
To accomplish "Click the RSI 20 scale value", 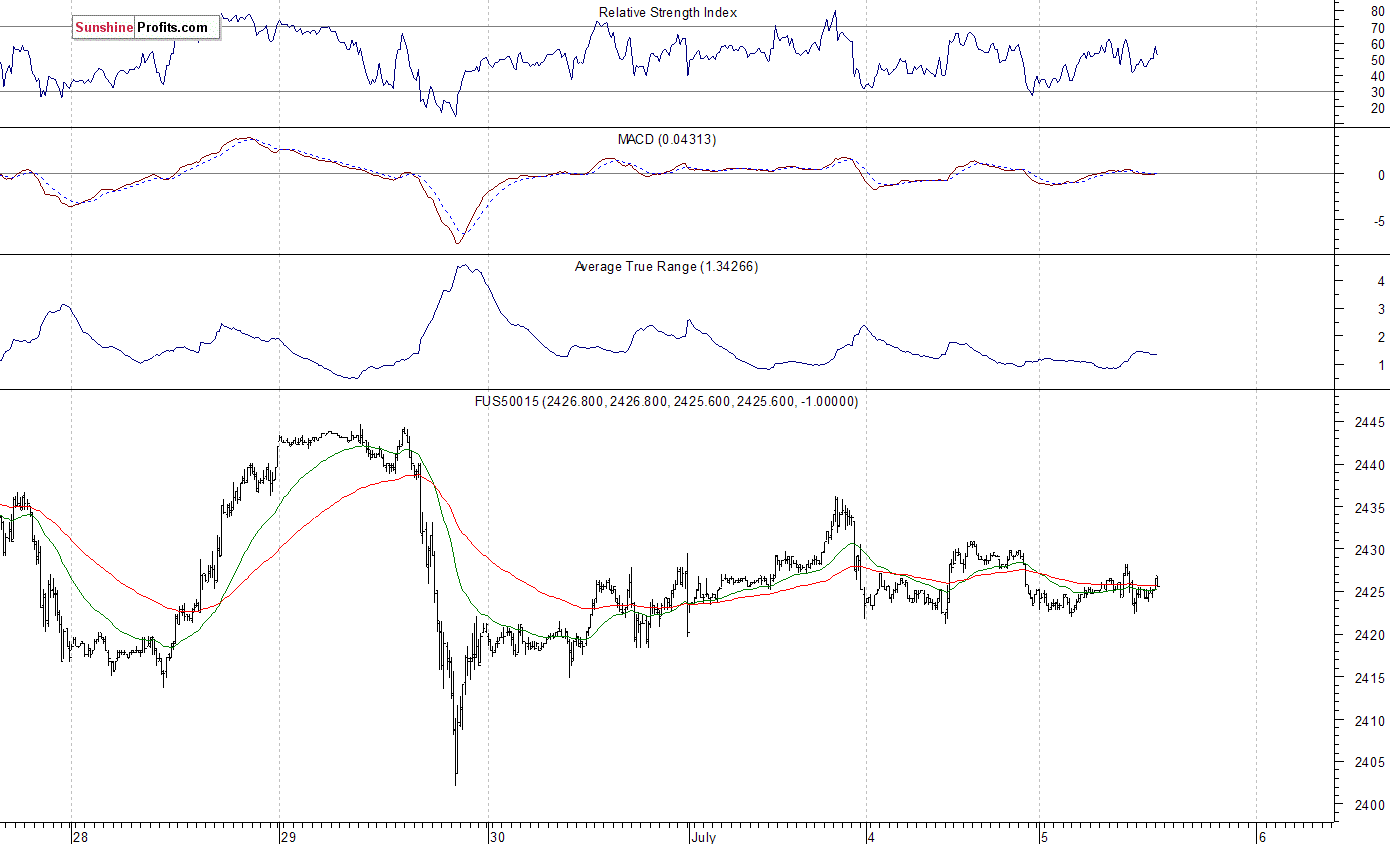I will coord(1378,108).
